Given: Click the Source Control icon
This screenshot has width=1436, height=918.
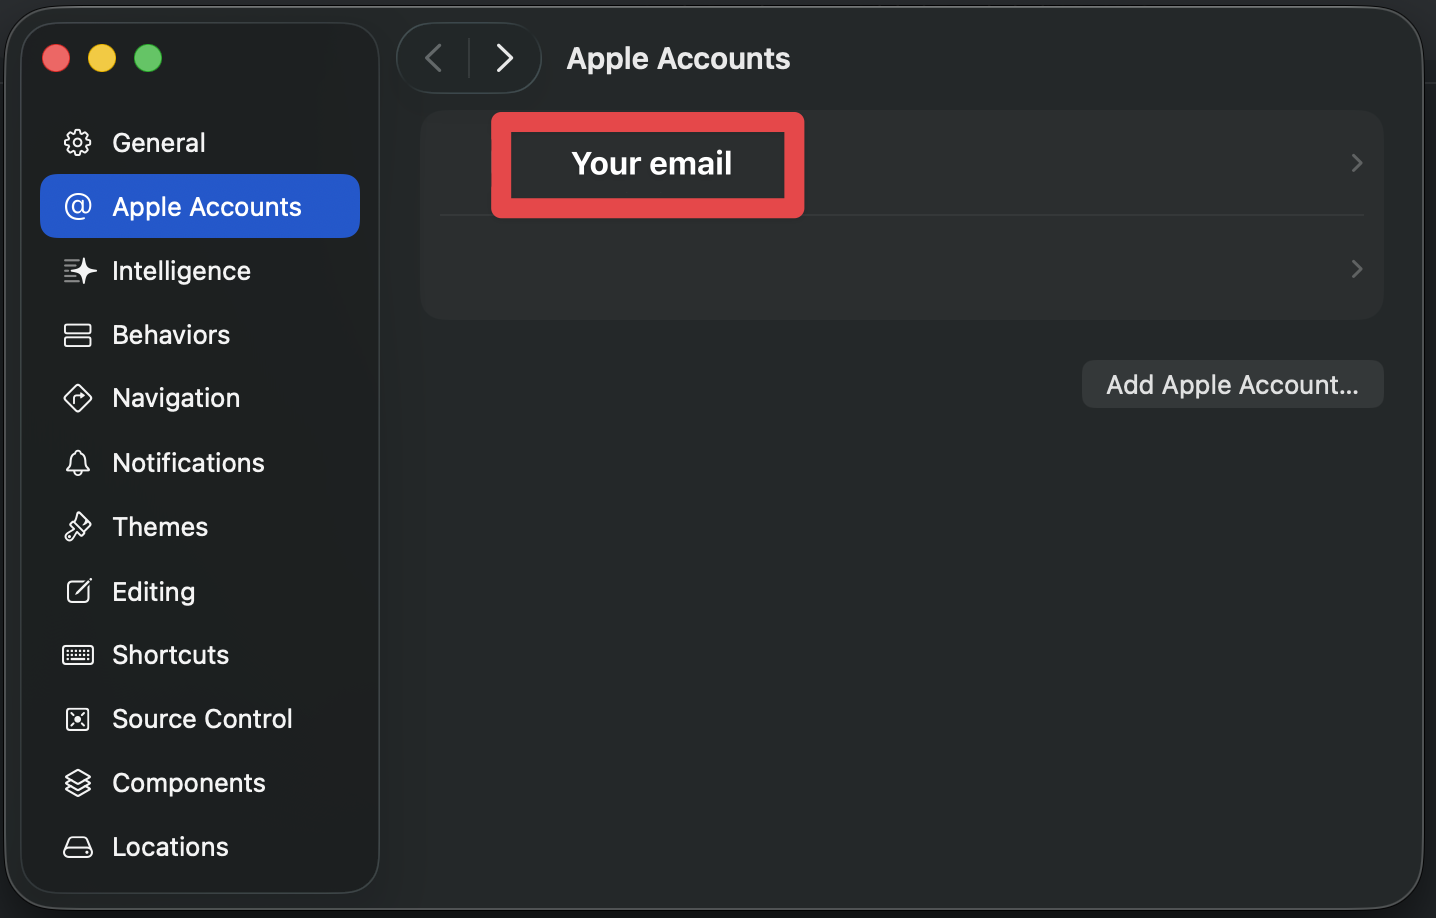Looking at the screenshot, I should 77,719.
